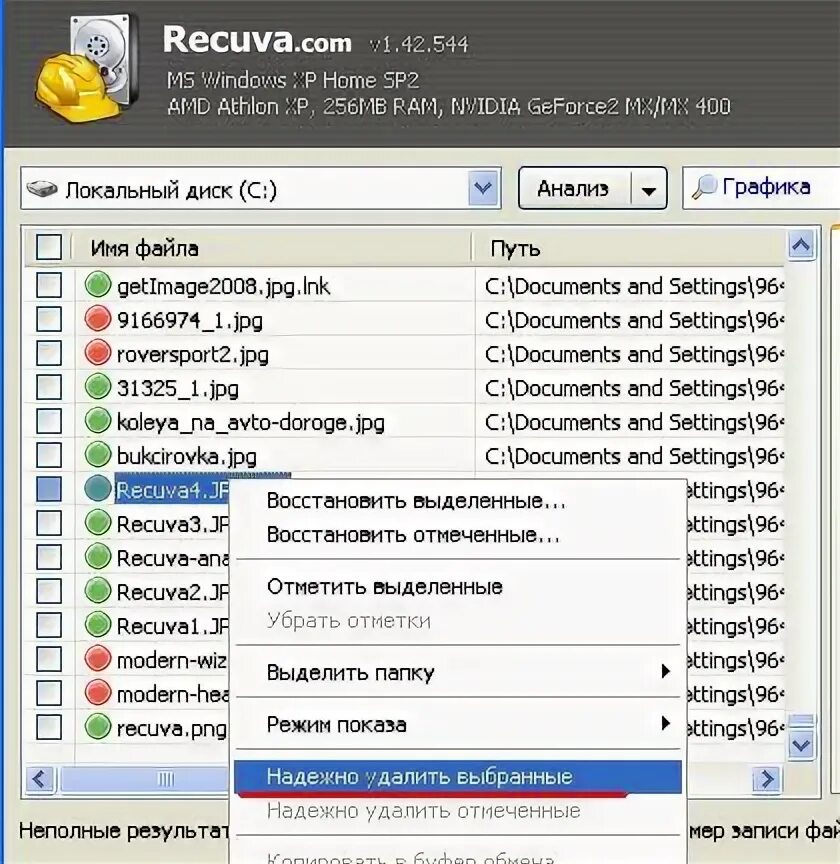This screenshot has height=864, width=840.
Task: Click the green status dot of Recuva-ana row
Action: 98,557
